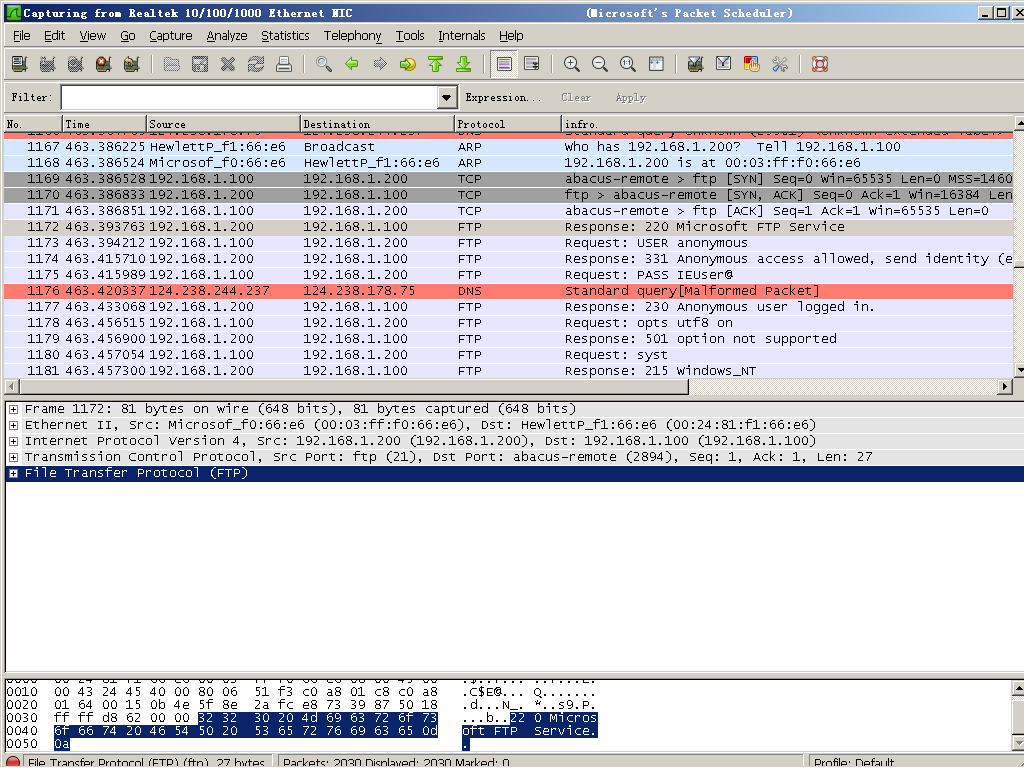
Task: Open the Analyze menu
Action: [x=227, y=36]
